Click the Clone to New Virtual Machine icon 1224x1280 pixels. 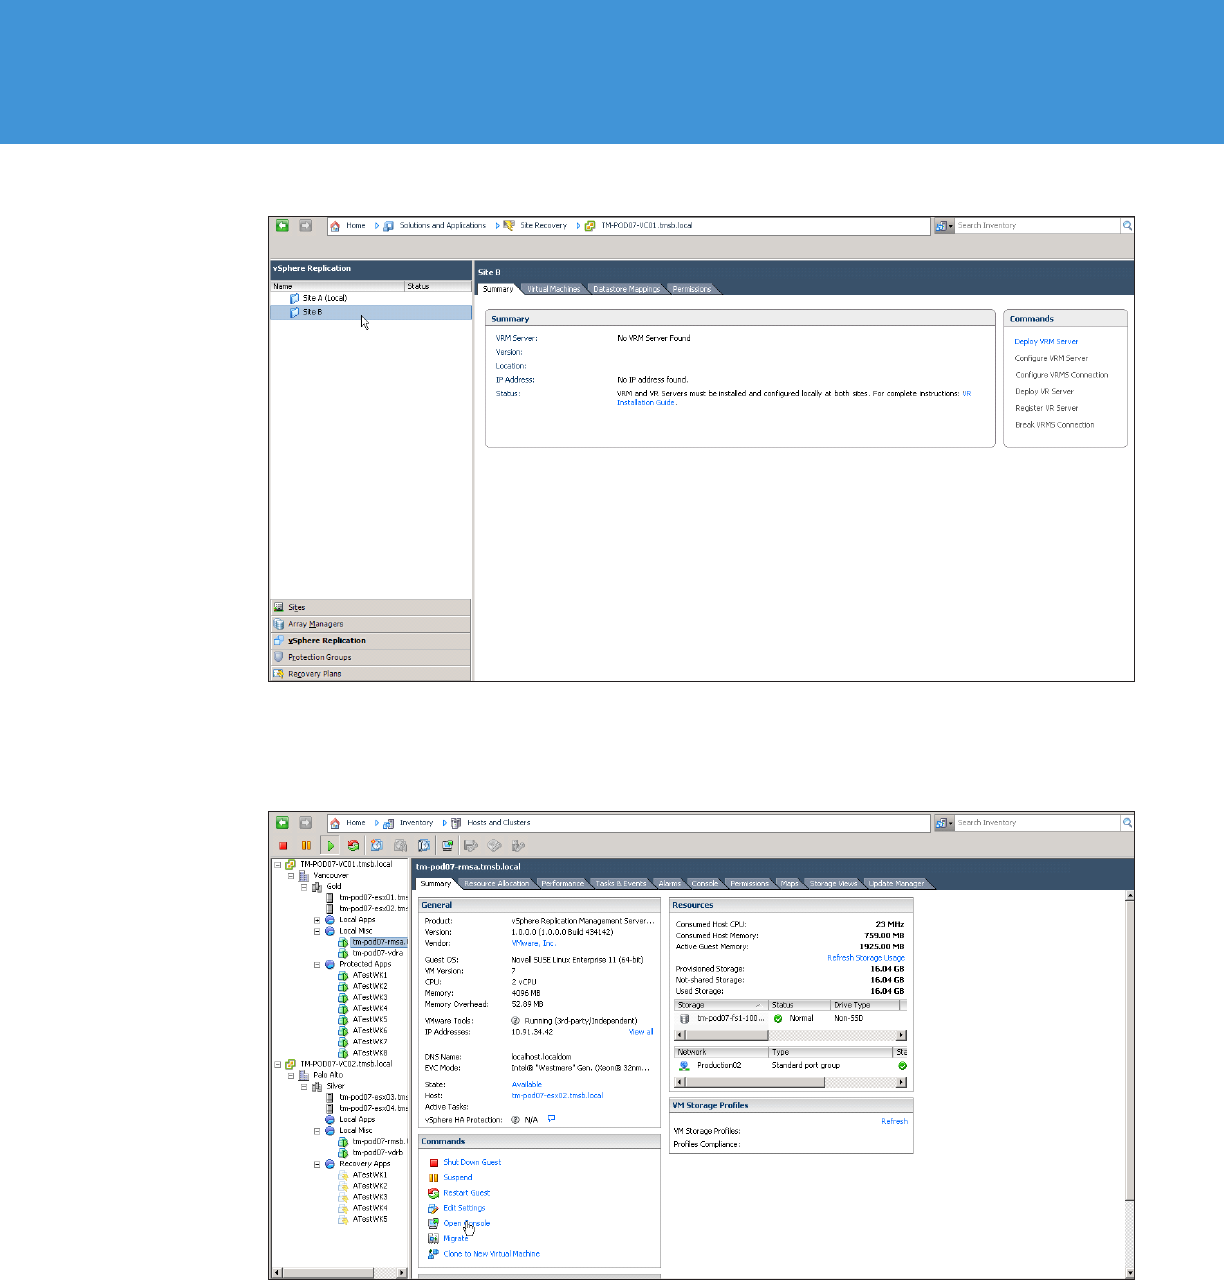point(433,1254)
